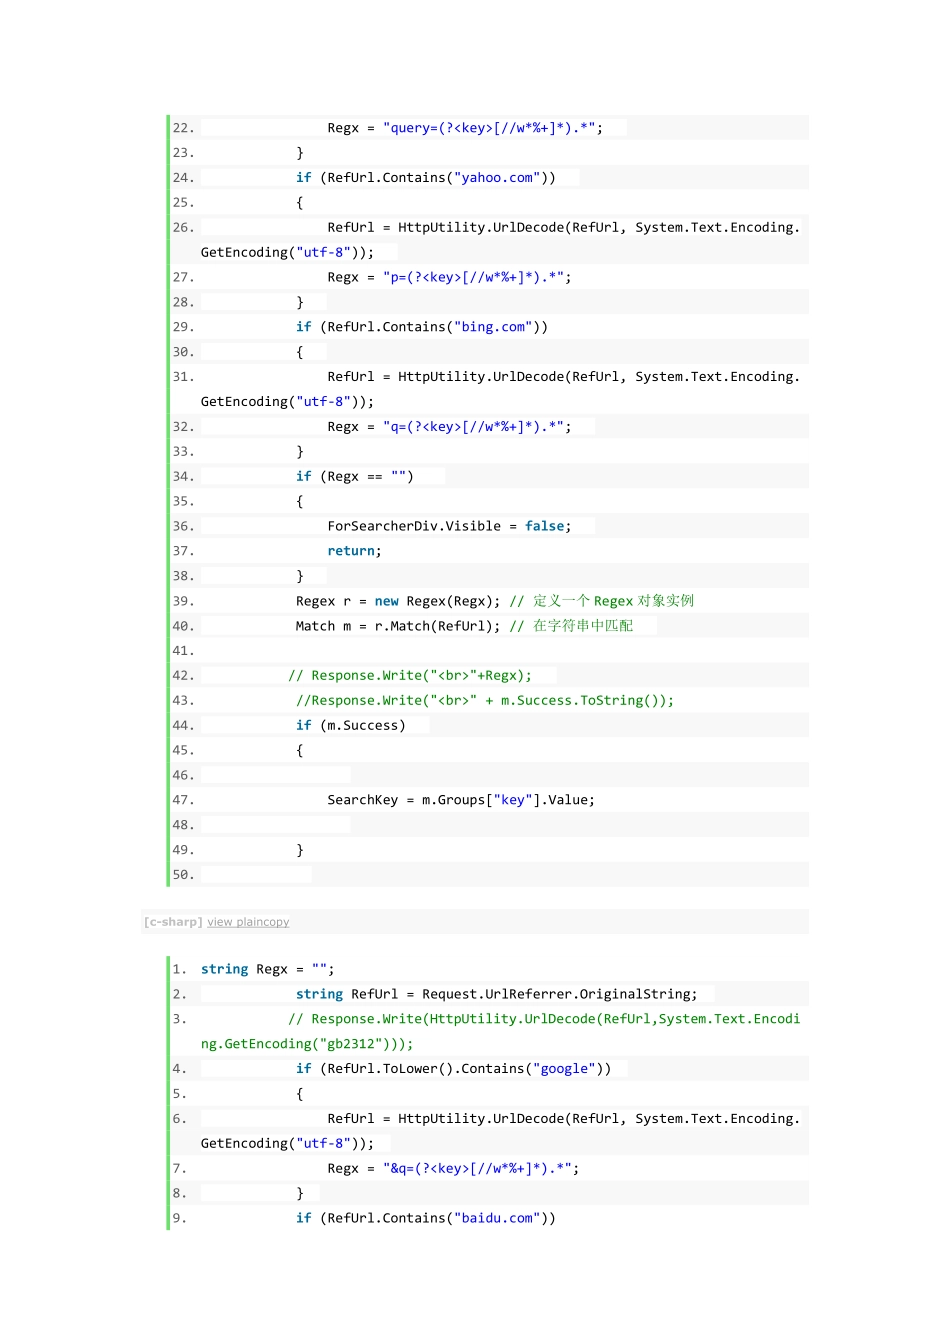Click the [c-sharp] code label

click(173, 922)
